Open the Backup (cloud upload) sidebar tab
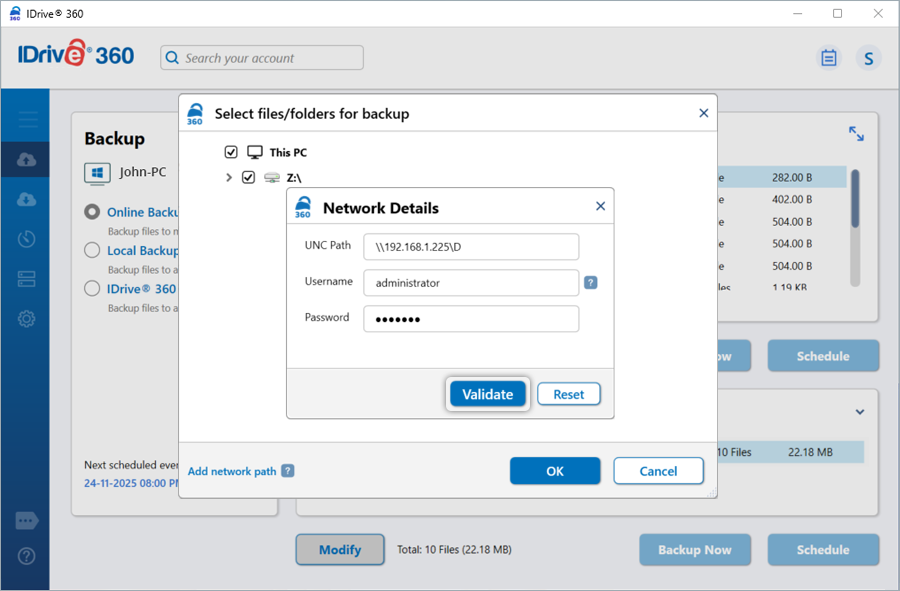This screenshot has width=900, height=591. coord(27,160)
